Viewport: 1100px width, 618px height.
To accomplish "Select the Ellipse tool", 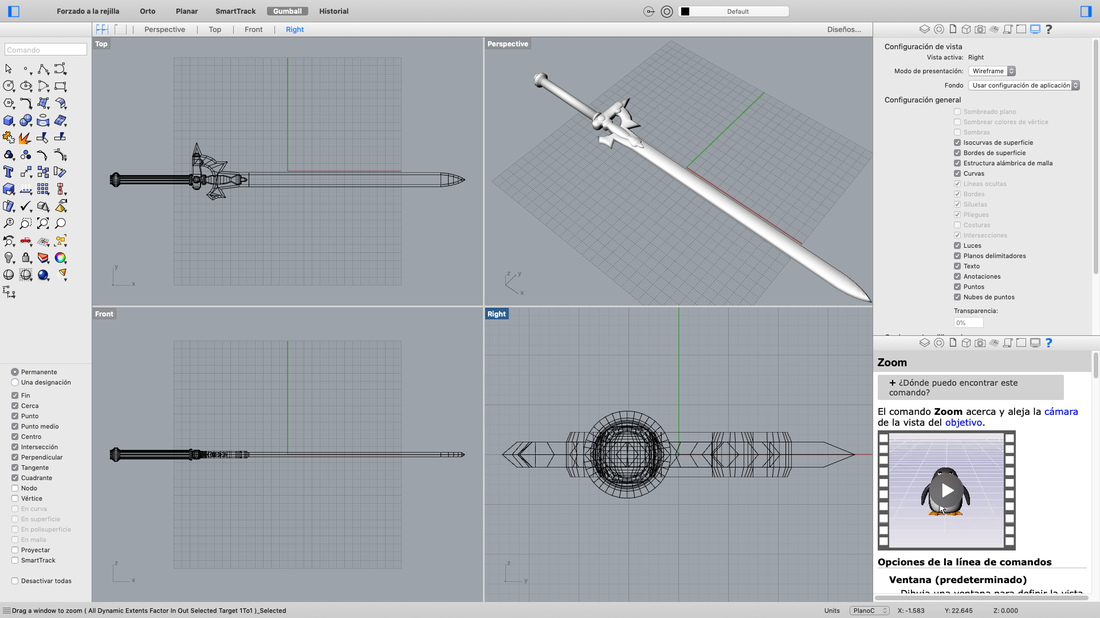I will tap(26, 86).
